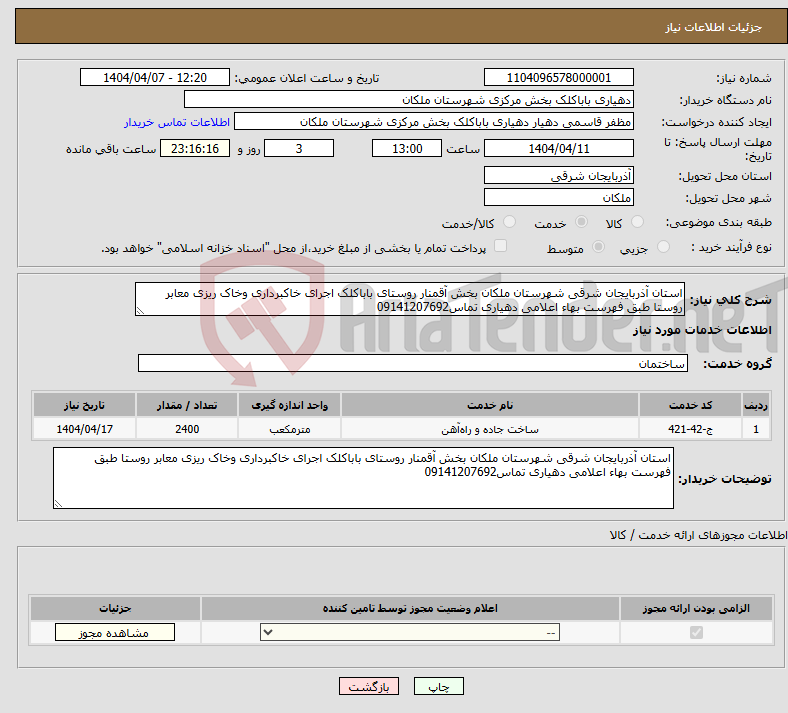Click the resize handle of شرح کلی نیاز box
This screenshot has height=713, width=788.
click(140, 311)
